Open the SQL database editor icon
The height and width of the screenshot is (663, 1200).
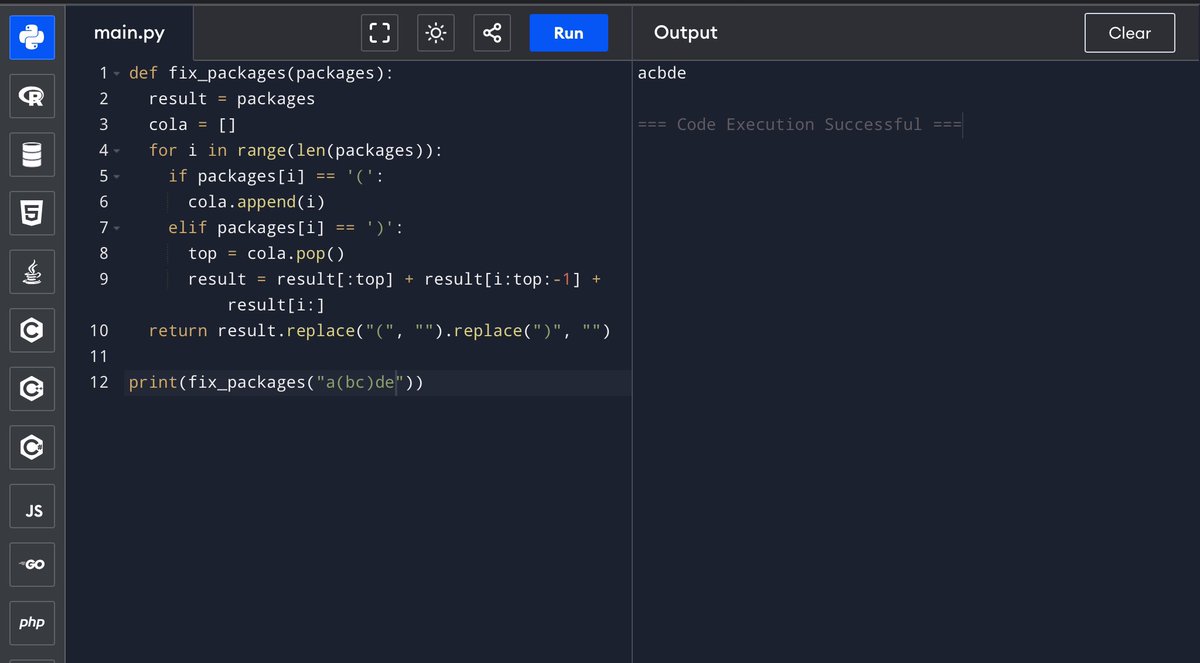point(31,155)
